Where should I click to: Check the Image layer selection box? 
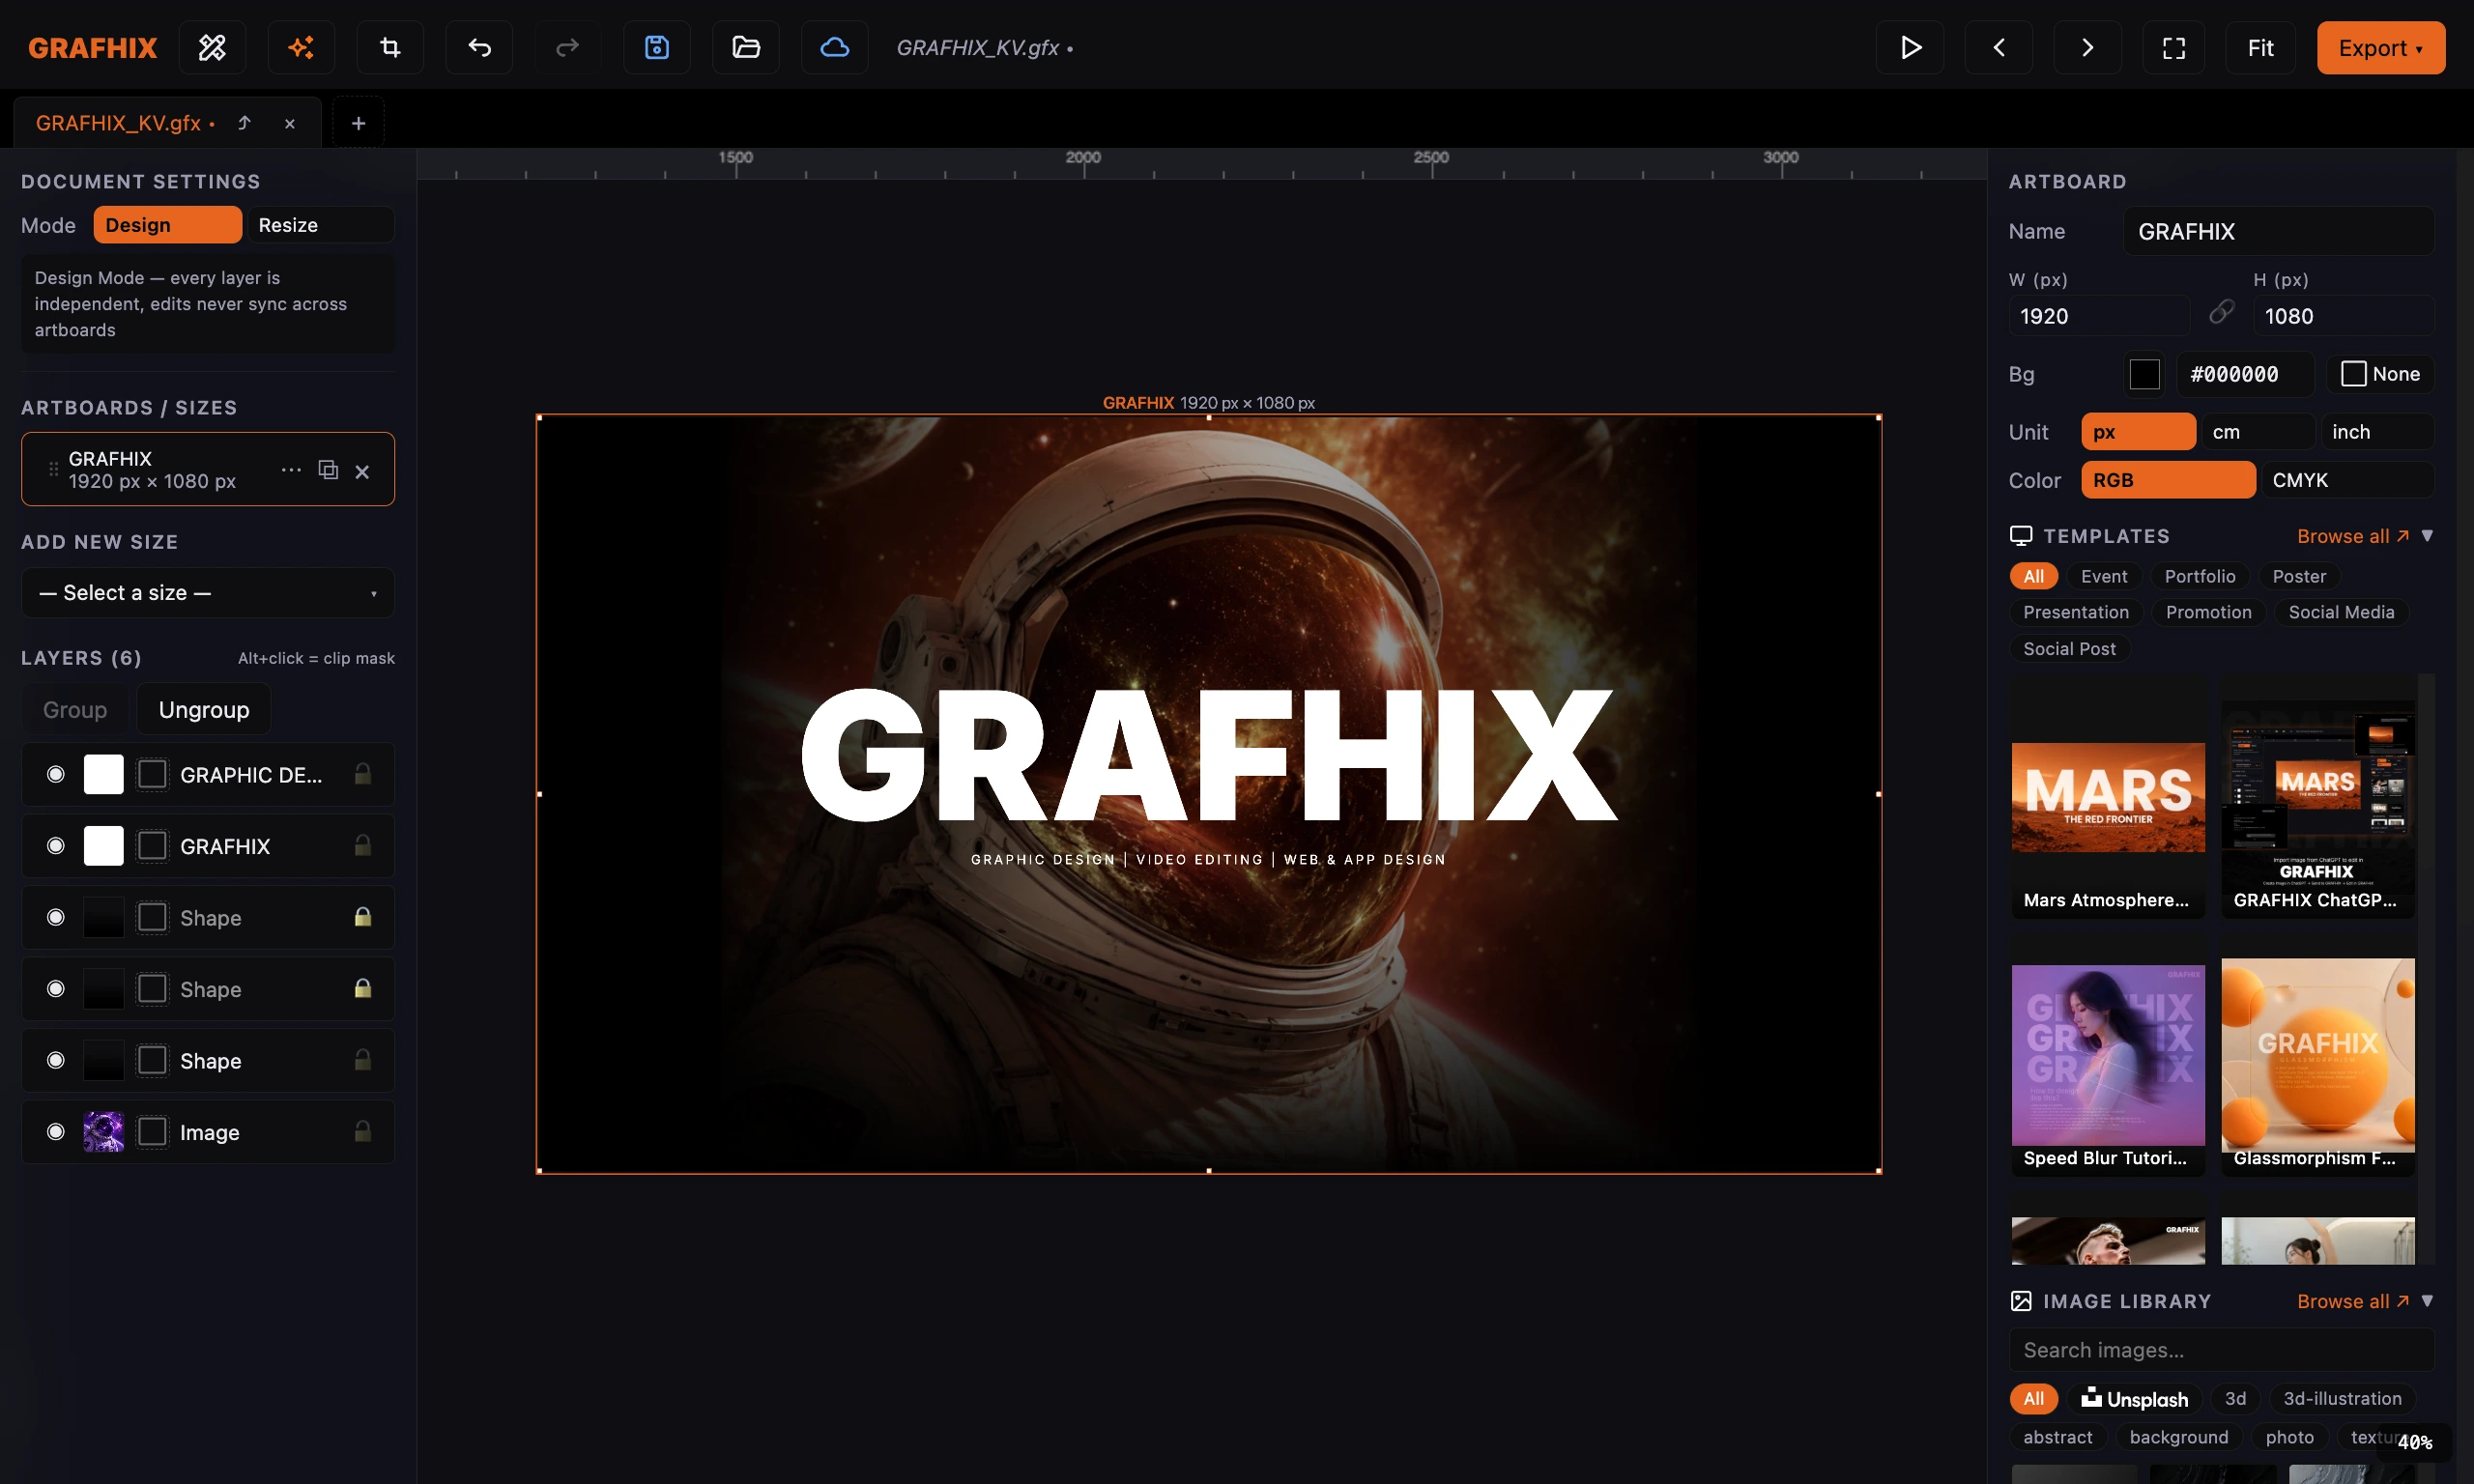coord(152,1131)
